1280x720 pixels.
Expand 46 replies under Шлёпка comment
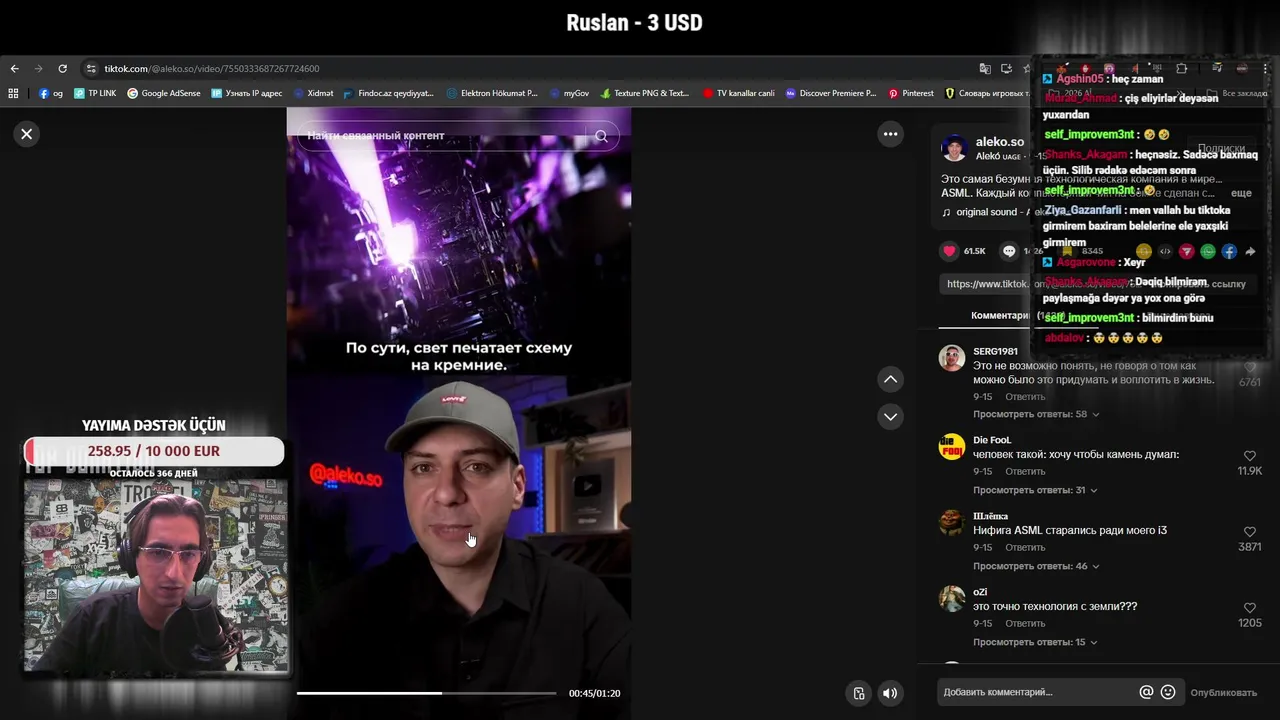(x=1036, y=566)
